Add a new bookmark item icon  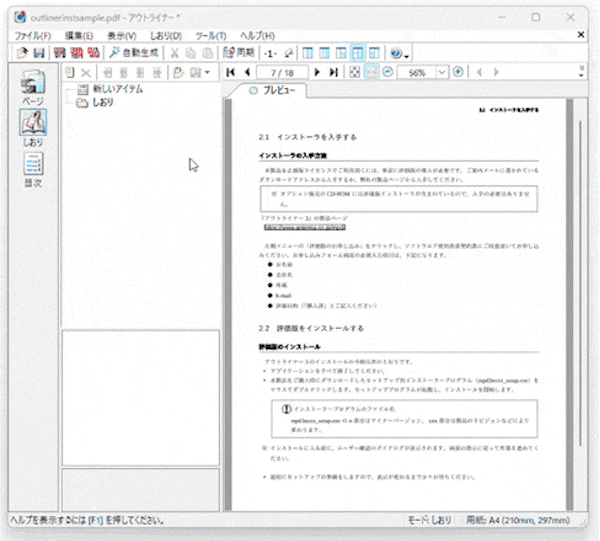(69, 73)
